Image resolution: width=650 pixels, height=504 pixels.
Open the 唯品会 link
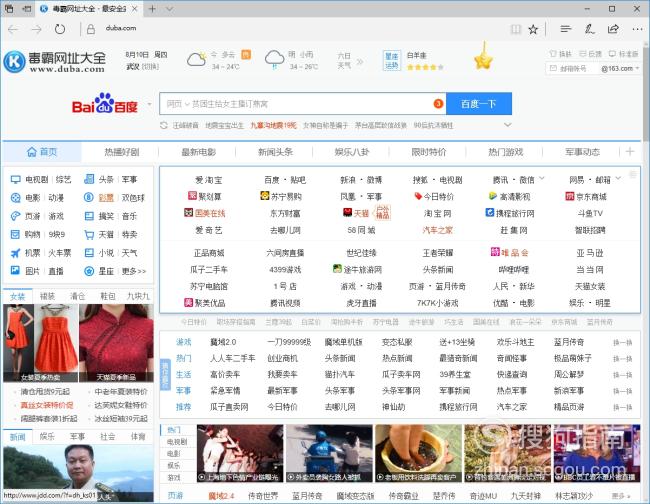click(x=509, y=253)
